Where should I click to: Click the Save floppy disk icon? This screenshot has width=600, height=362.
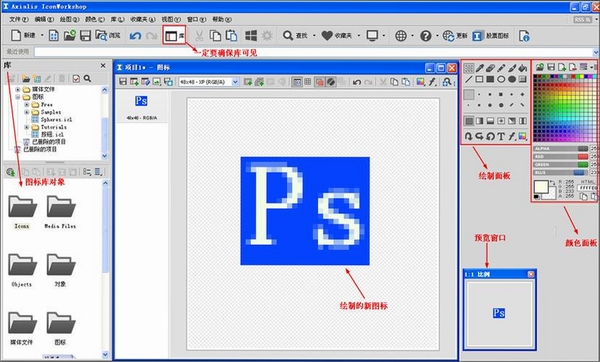click(85, 36)
